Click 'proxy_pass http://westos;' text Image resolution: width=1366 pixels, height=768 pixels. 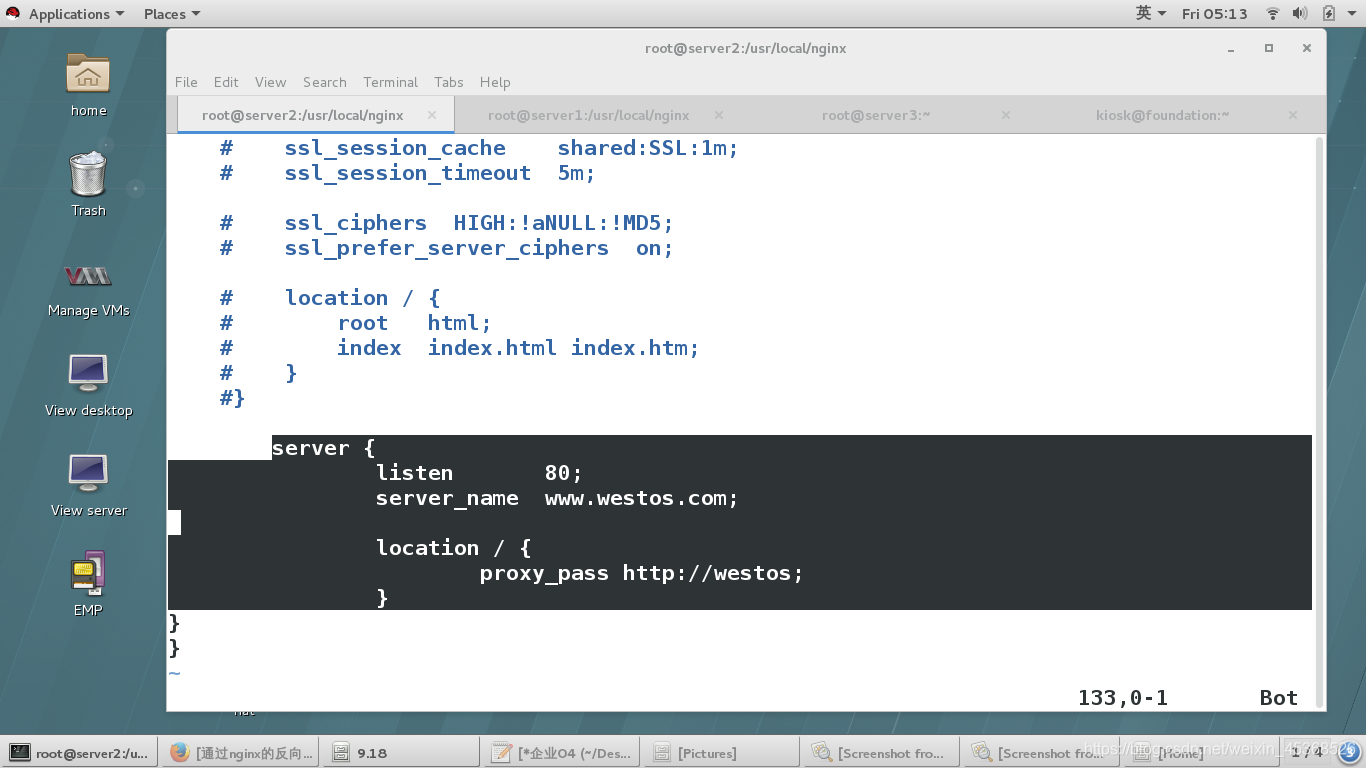(x=641, y=573)
